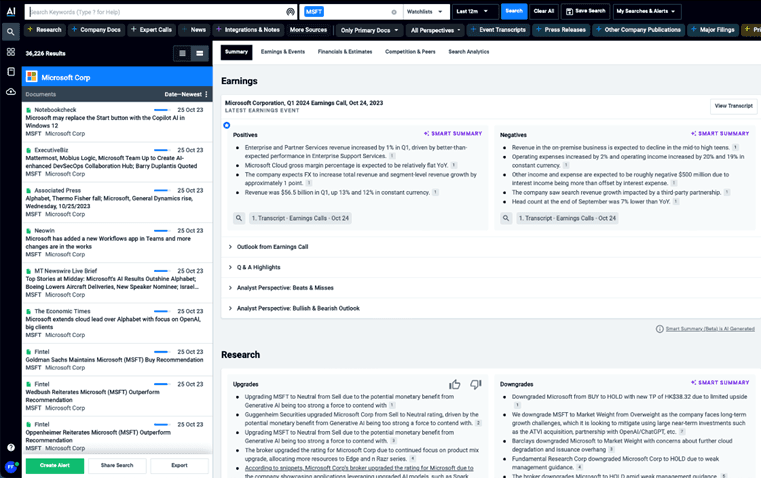This screenshot has width=761, height=478.
Task: Click thumbs up on Upgrades summary
Action: pyautogui.click(x=454, y=384)
